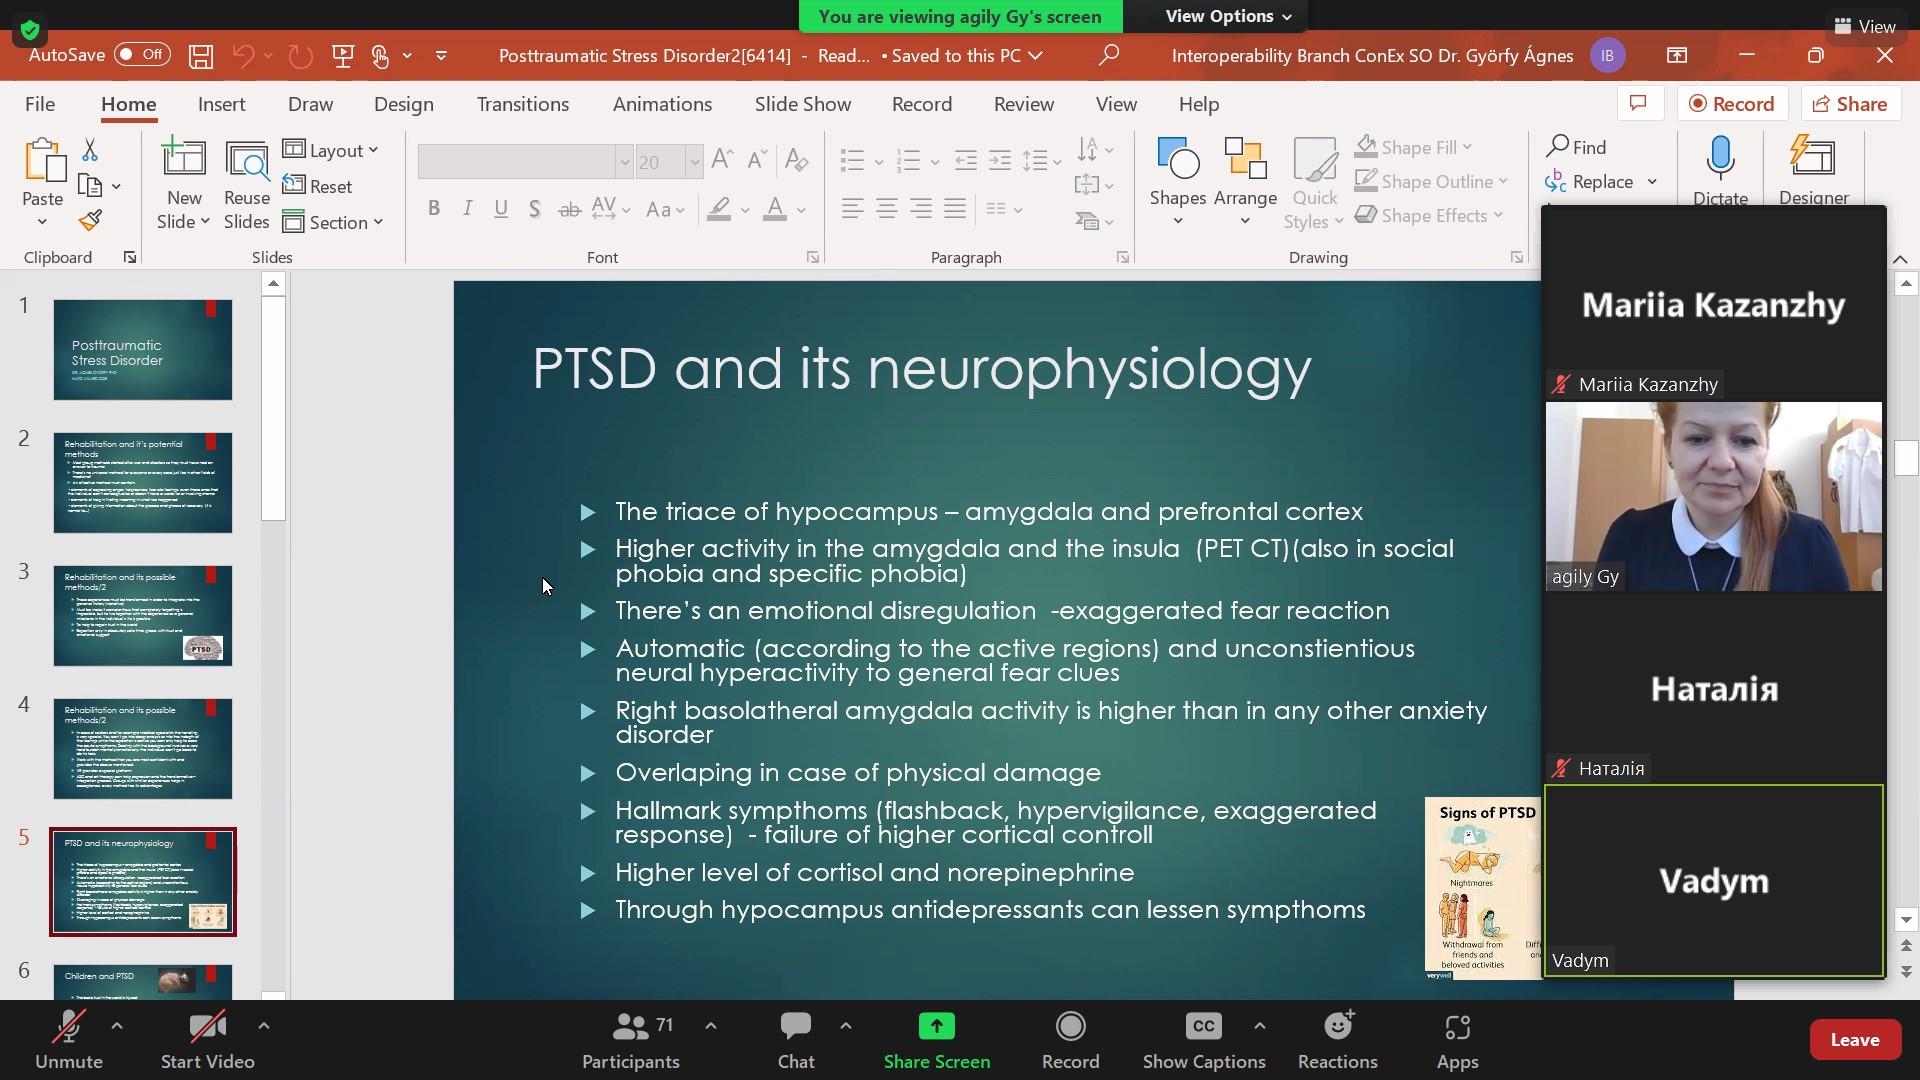
Task: Click the Format Painter brush icon
Action: coord(91,220)
